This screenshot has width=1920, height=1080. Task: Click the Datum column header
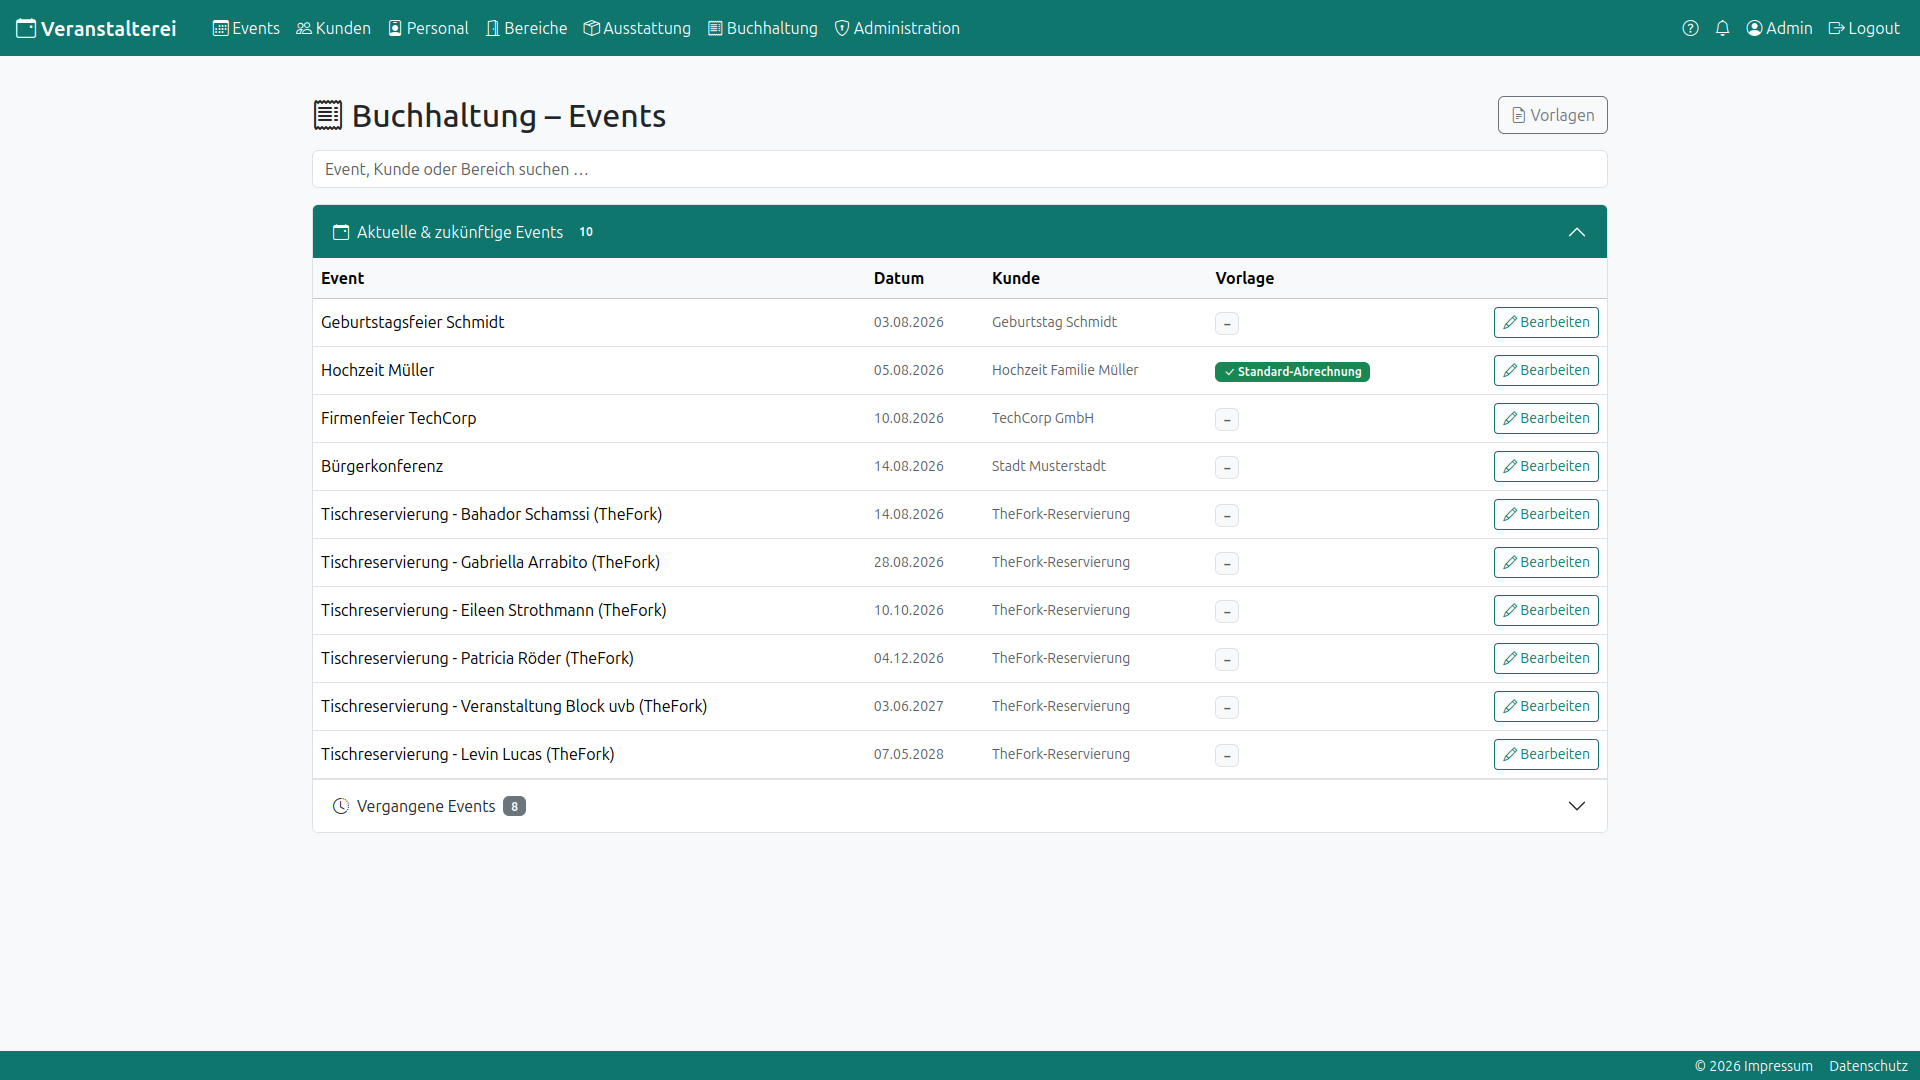coord(899,278)
